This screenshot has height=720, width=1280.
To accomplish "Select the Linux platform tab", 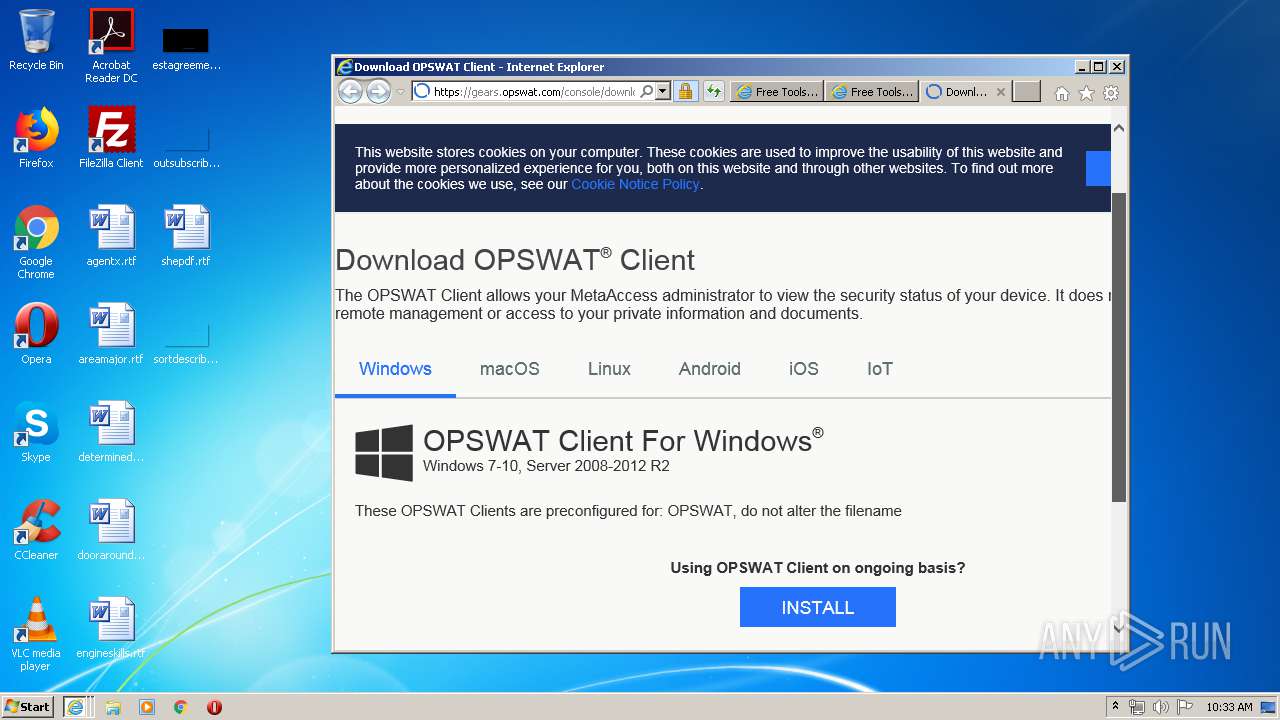I will click(x=609, y=369).
